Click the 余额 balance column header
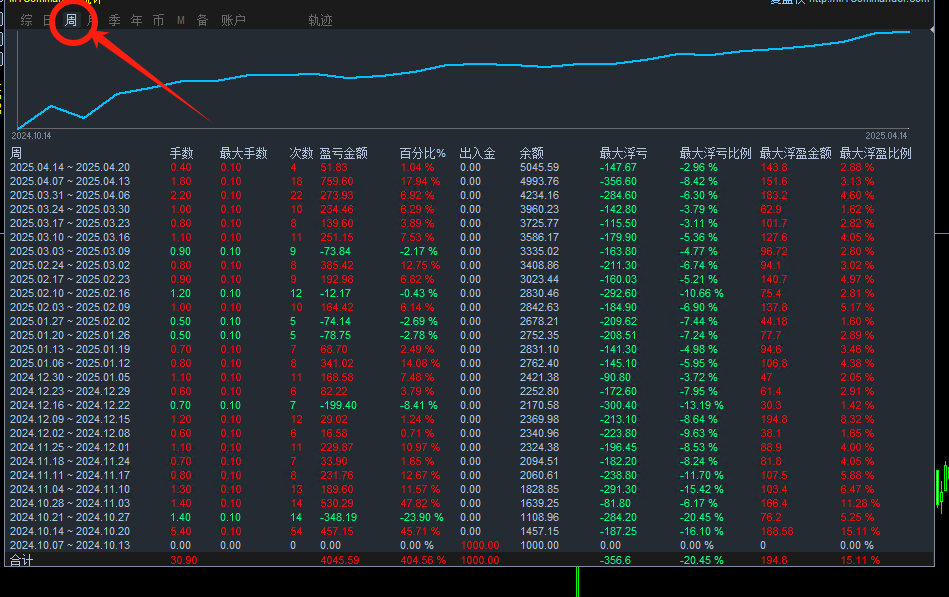The width and height of the screenshot is (949, 597). pos(531,153)
